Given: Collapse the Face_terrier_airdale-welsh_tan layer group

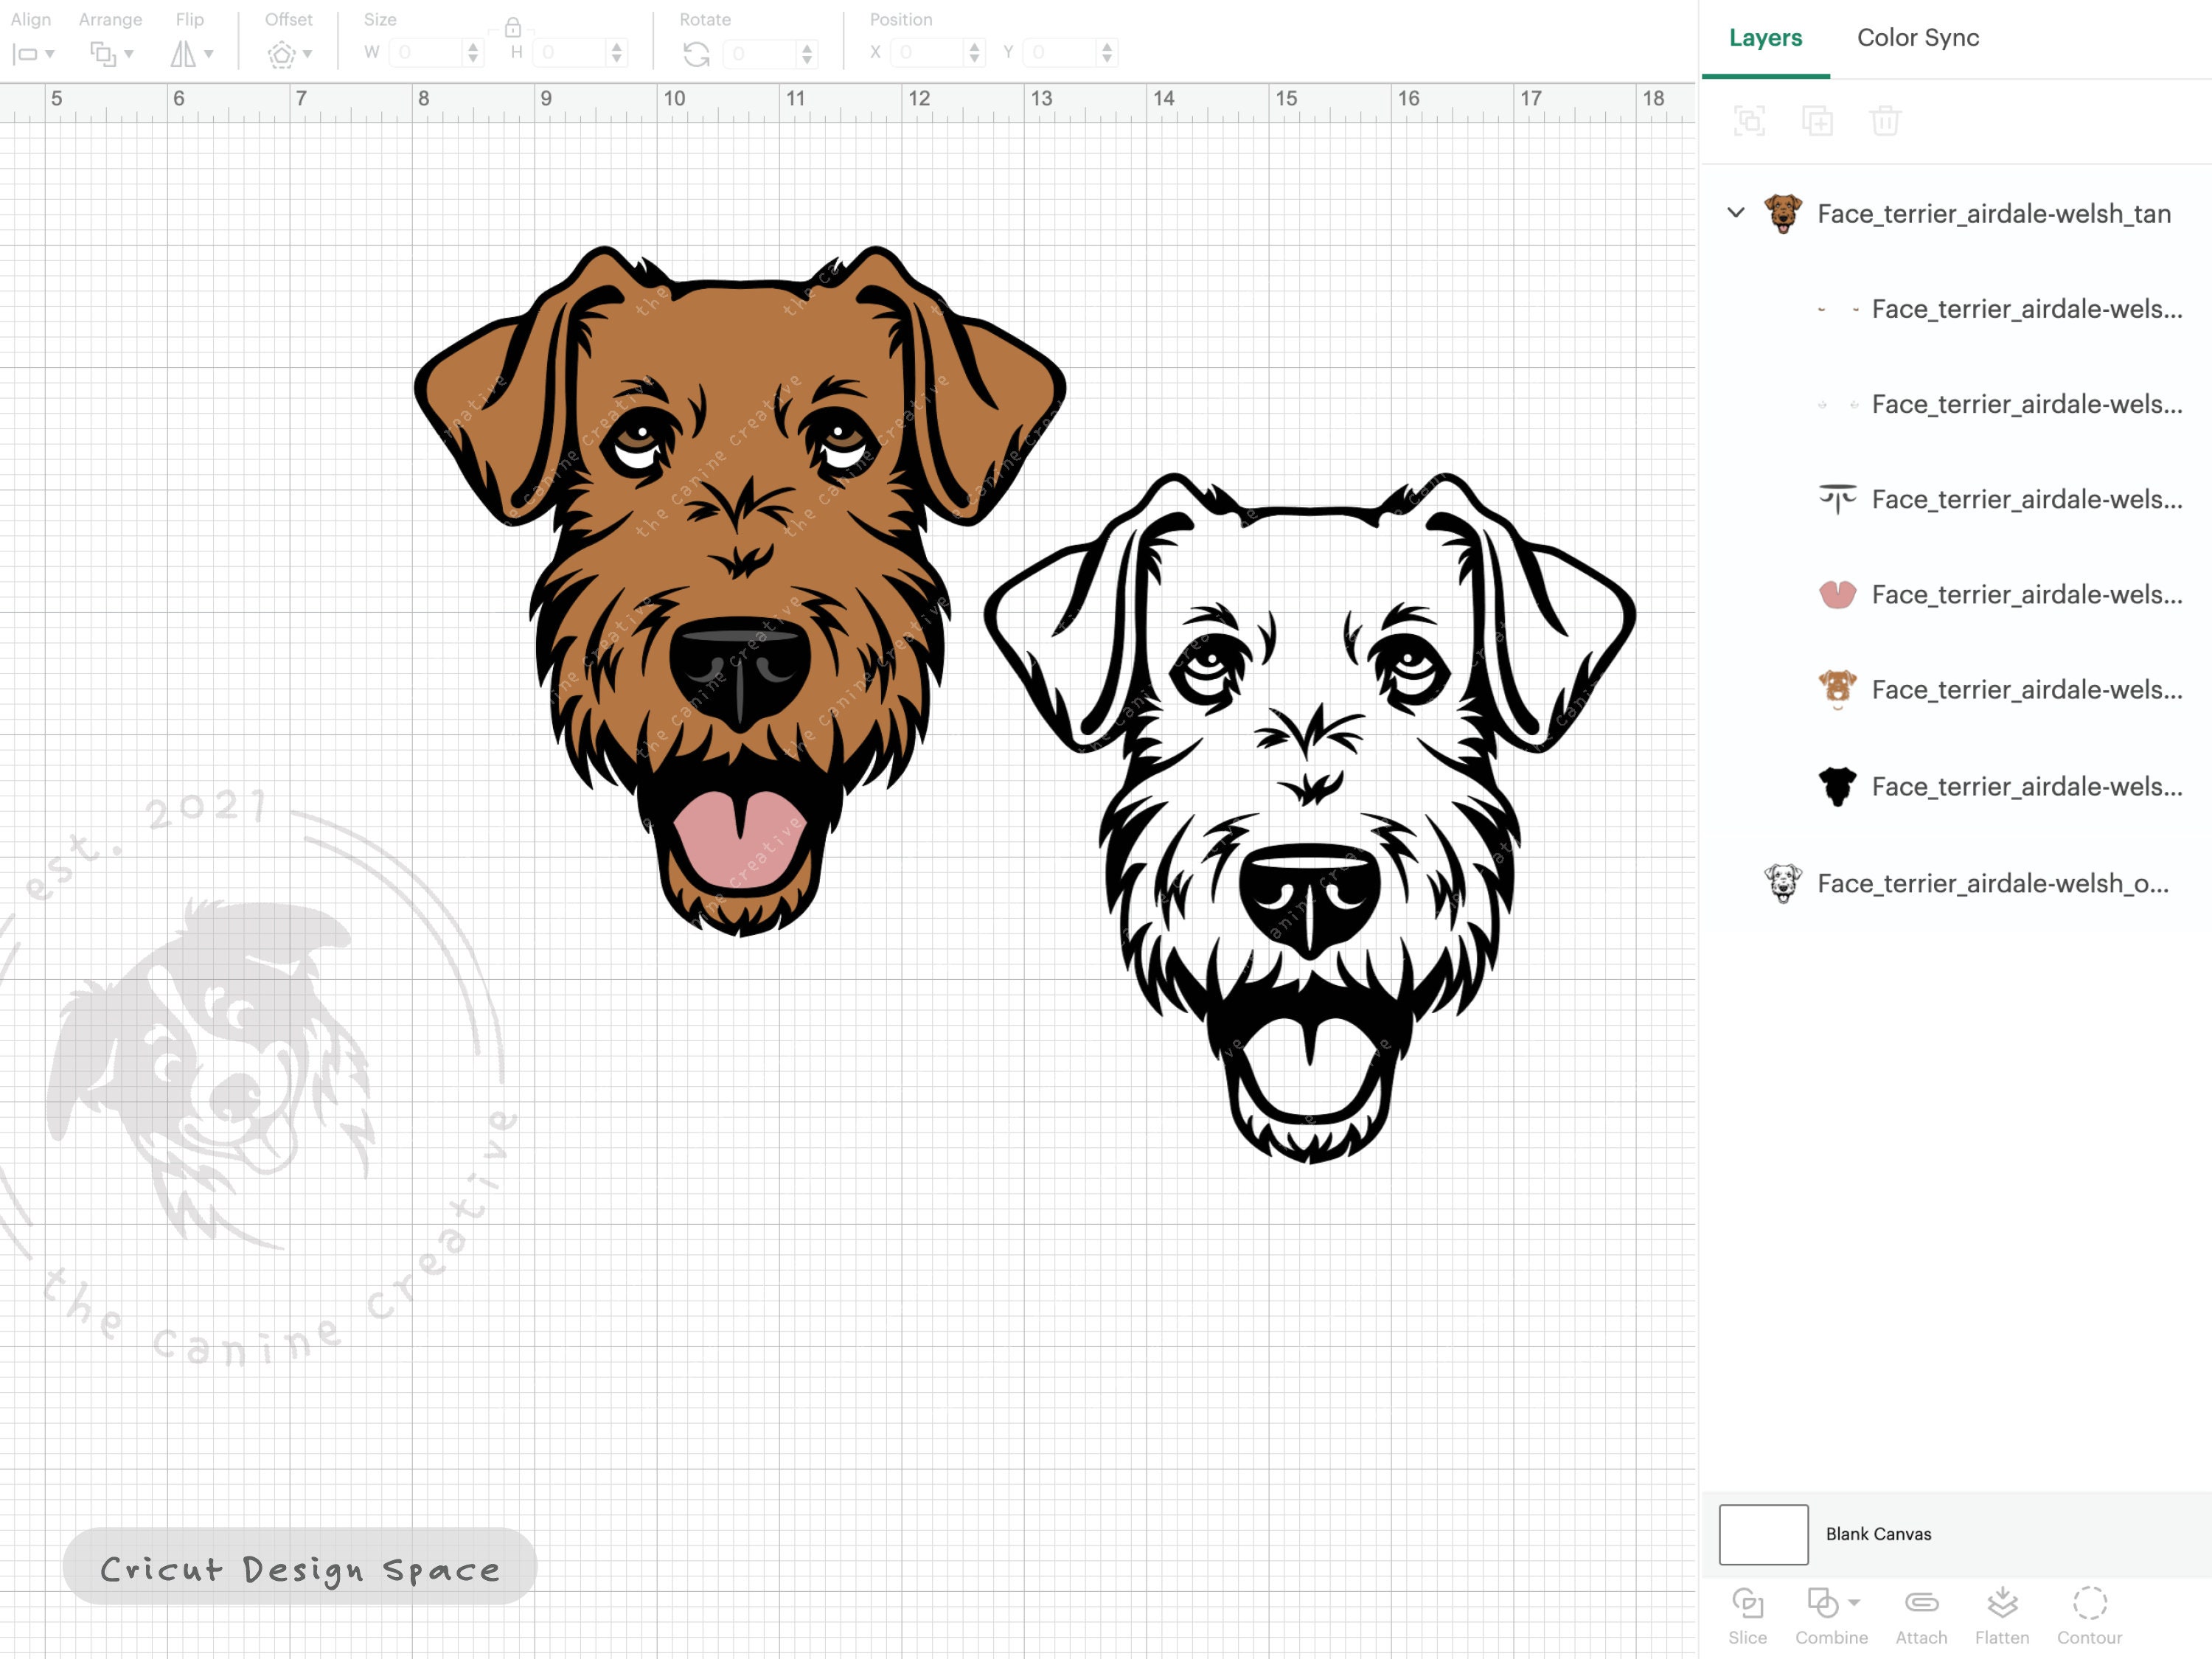Looking at the screenshot, I should tap(1734, 213).
